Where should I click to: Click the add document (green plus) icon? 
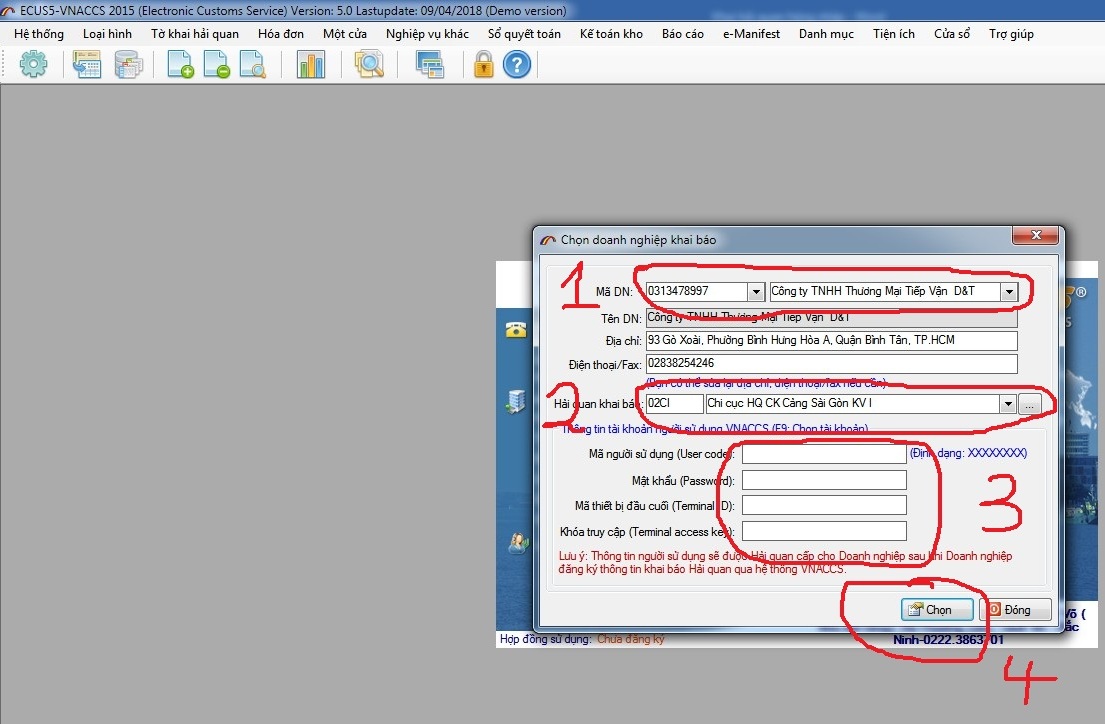[180, 66]
